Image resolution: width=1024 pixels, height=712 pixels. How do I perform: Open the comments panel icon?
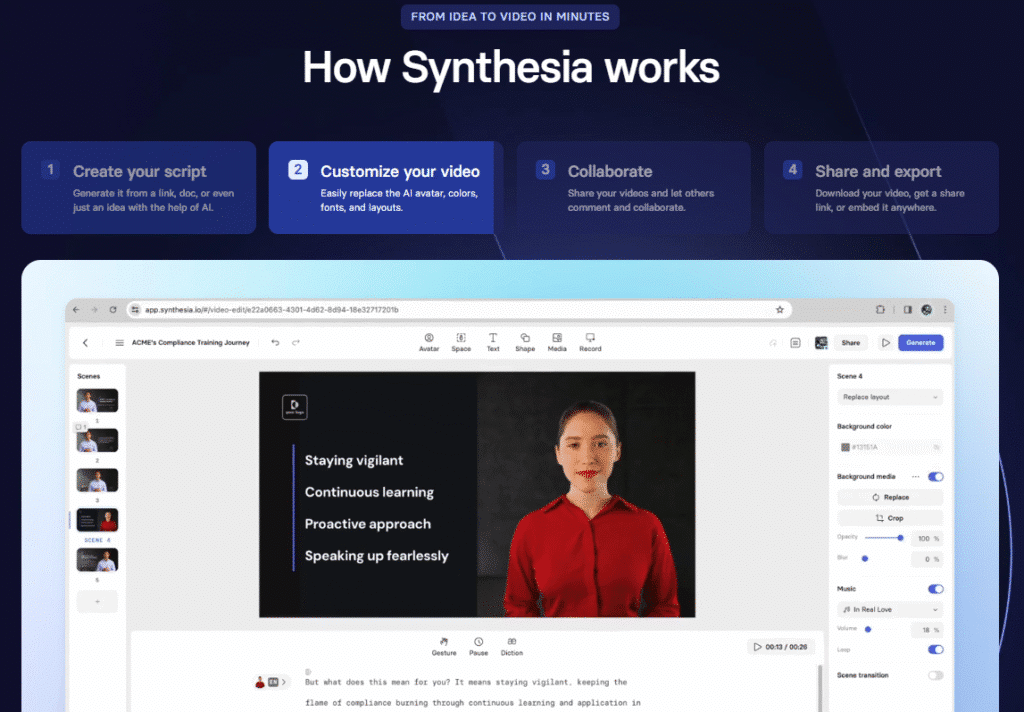pyautogui.click(x=795, y=343)
